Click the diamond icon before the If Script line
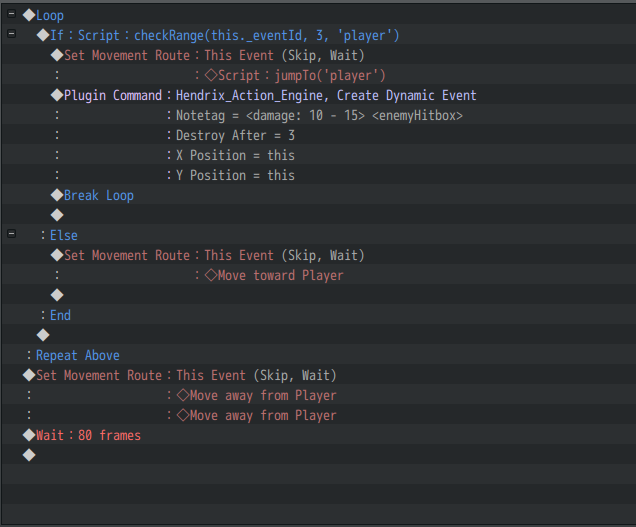This screenshot has height=527, width=636. click(43, 35)
